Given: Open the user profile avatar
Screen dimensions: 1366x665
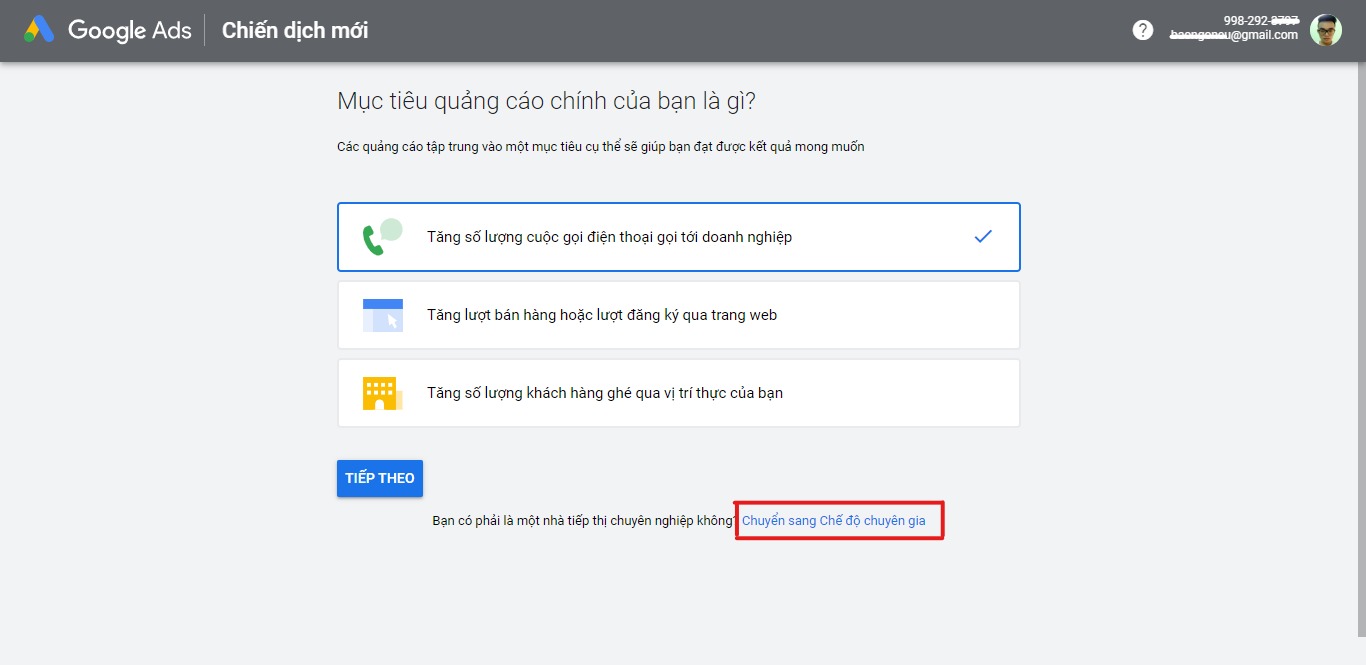Looking at the screenshot, I should pyautogui.click(x=1325, y=30).
